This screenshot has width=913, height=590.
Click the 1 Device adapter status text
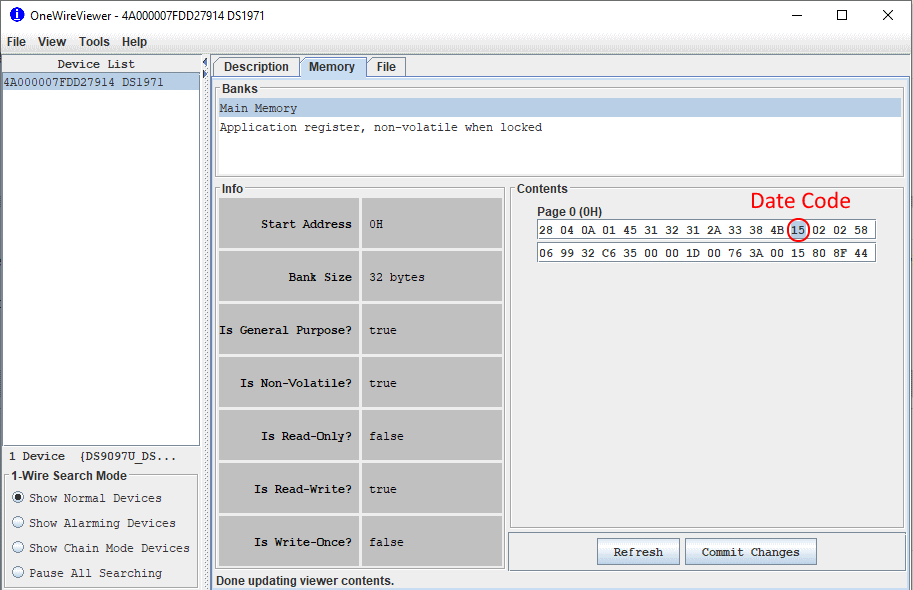[x=92, y=456]
